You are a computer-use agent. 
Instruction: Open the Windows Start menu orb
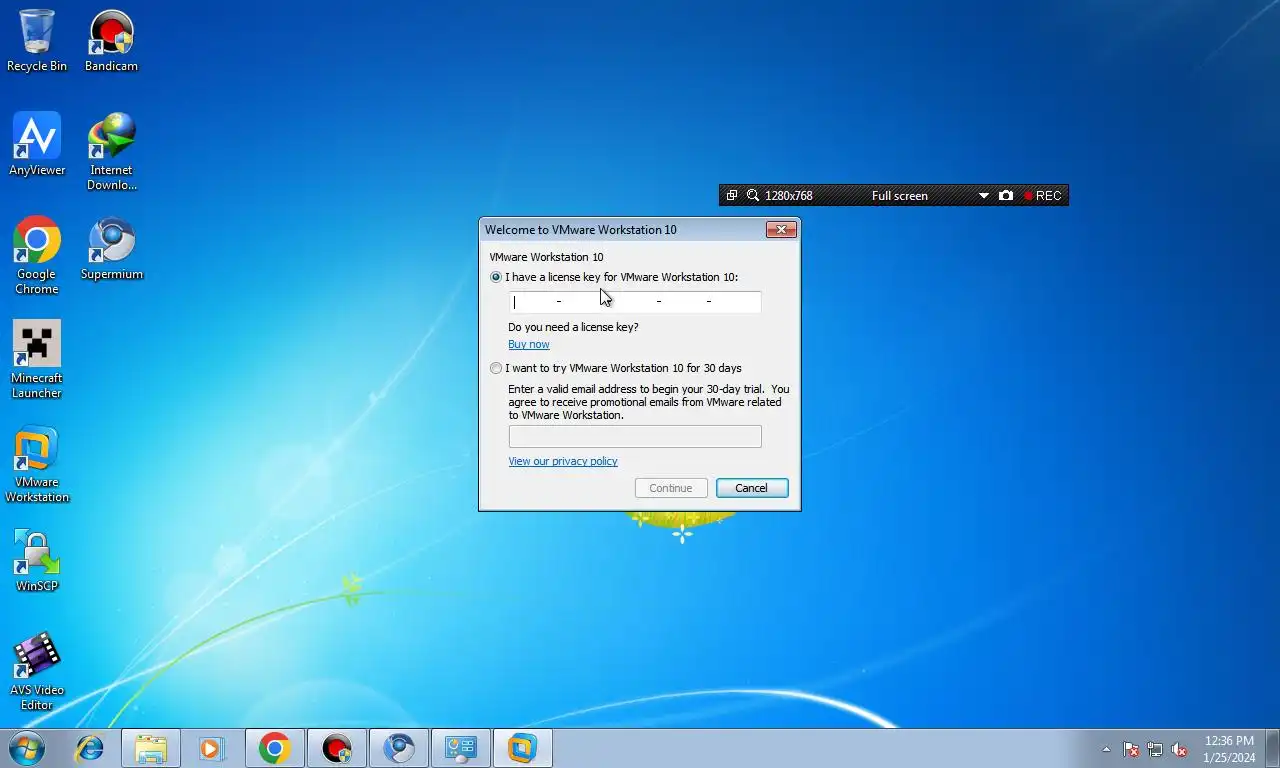click(27, 748)
